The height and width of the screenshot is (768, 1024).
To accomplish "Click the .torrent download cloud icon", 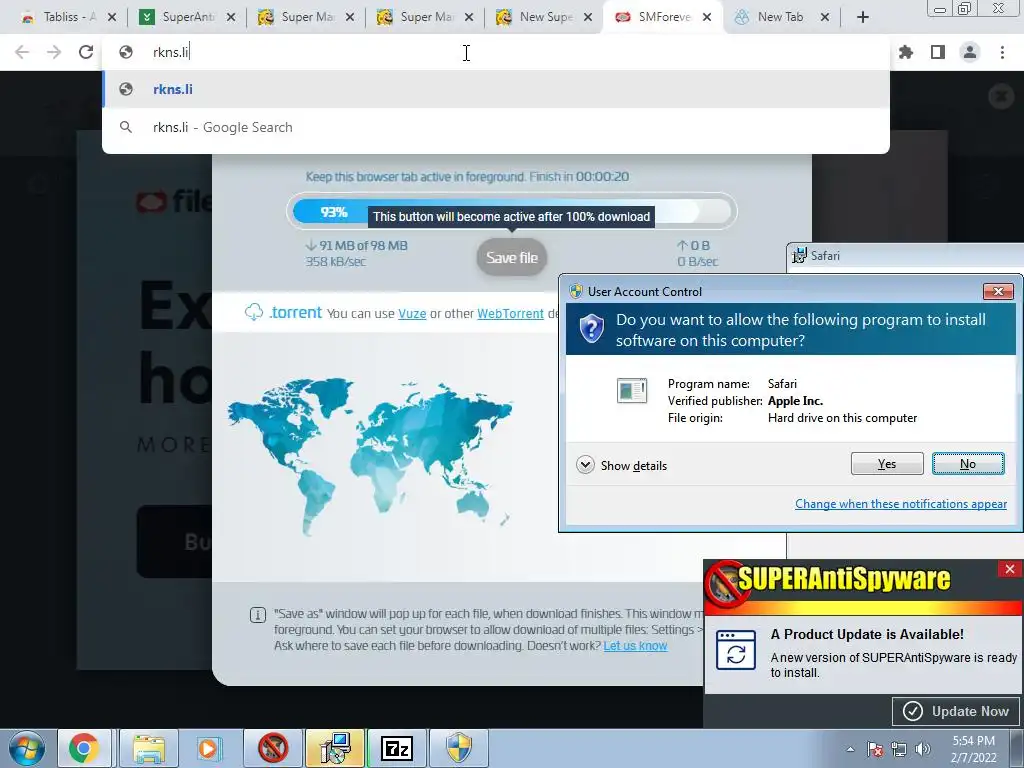I will pyautogui.click(x=253, y=312).
